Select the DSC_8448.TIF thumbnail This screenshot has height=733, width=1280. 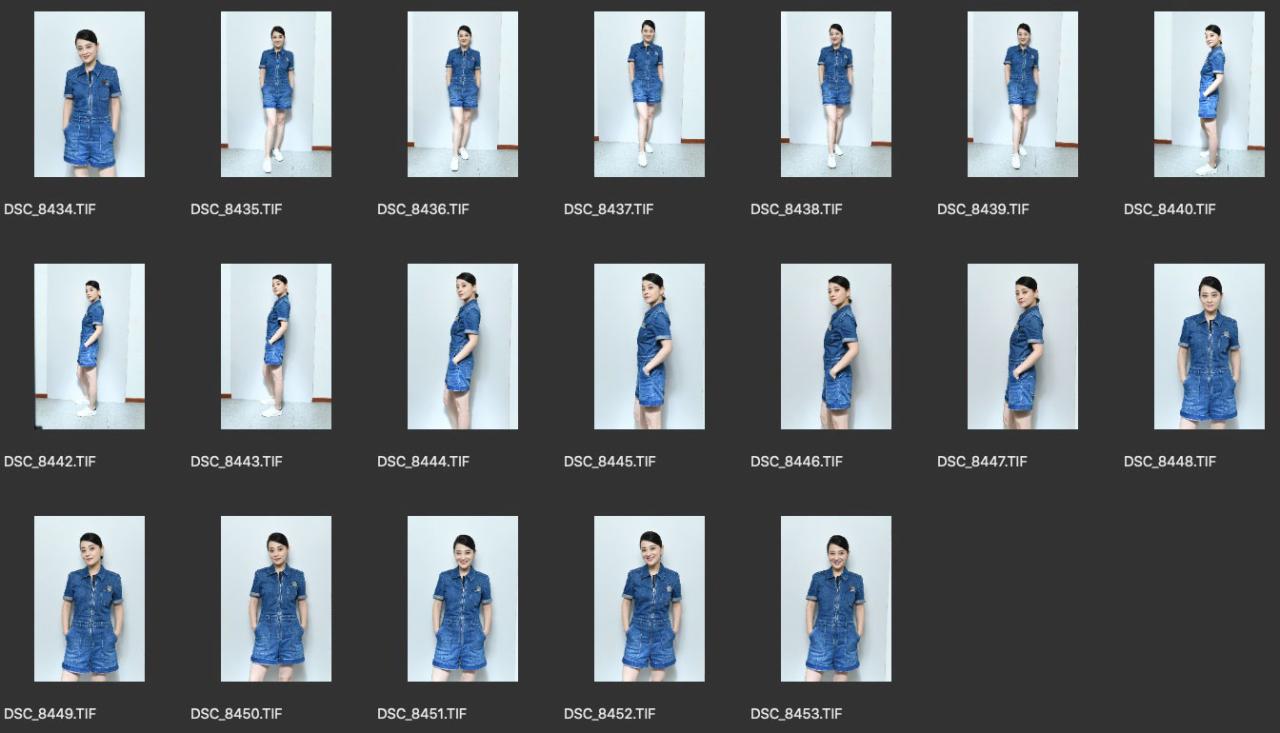tap(1209, 346)
